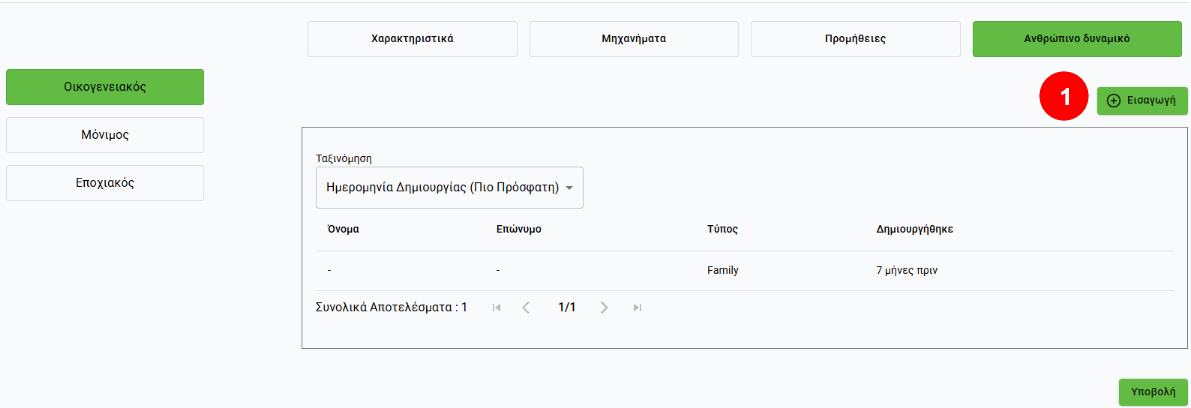Select the Οικογενειακός staff category
This screenshot has width=1191, height=408.
tap(105, 87)
